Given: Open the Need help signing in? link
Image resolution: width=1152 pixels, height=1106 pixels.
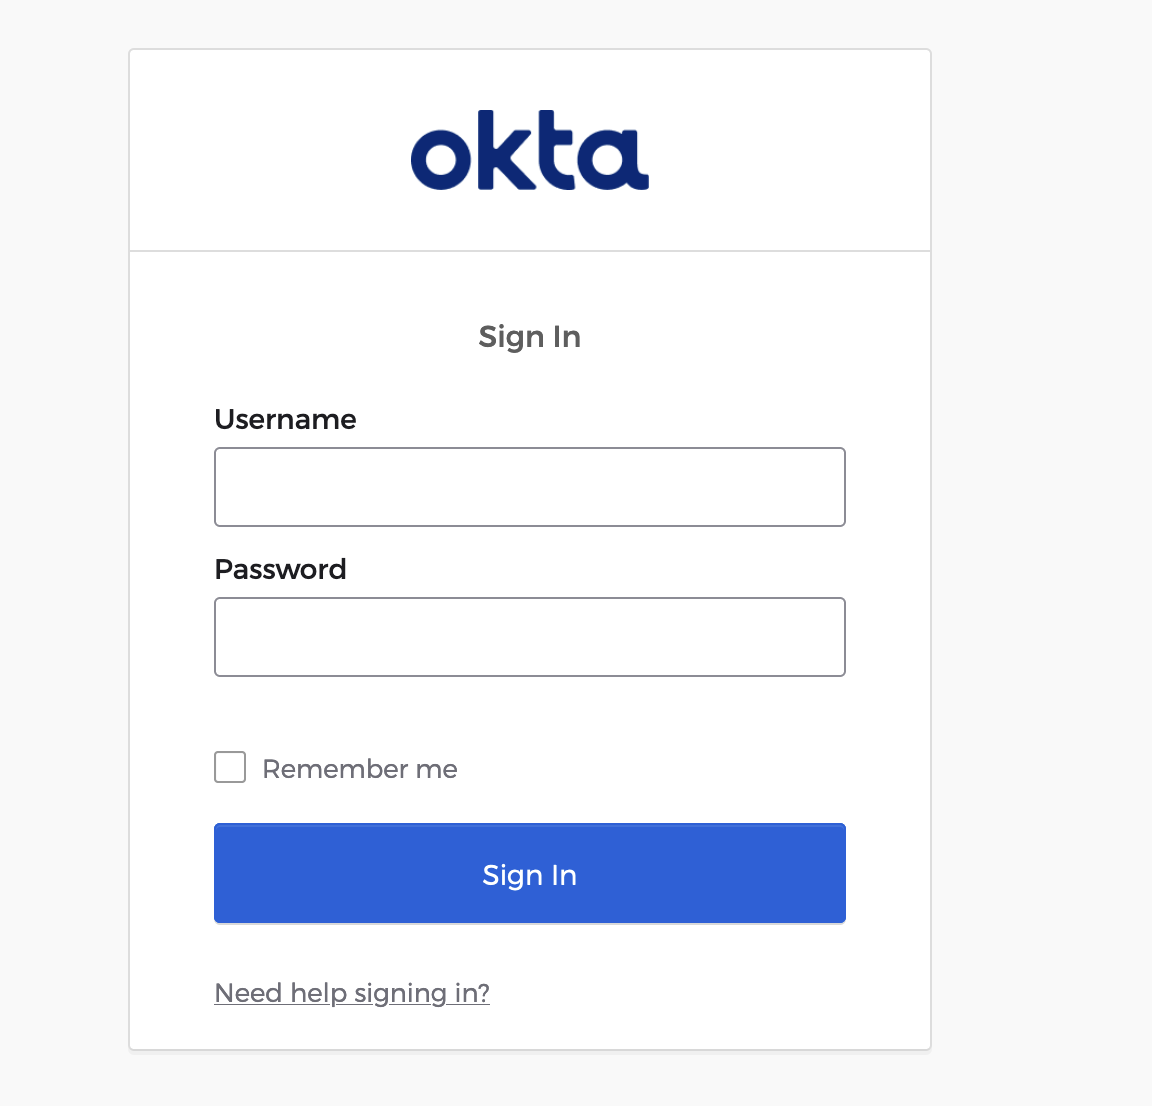Looking at the screenshot, I should pyautogui.click(x=352, y=993).
